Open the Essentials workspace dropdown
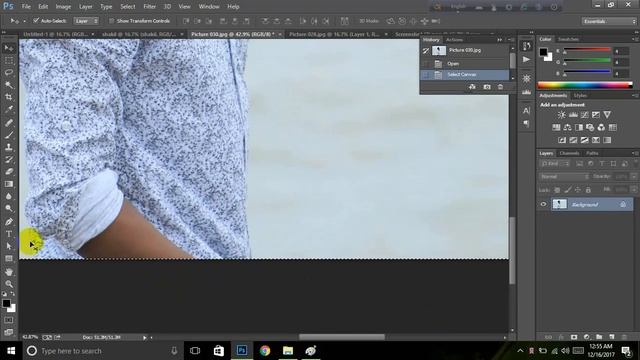Image resolution: width=640 pixels, height=360 pixels. (x=609, y=21)
